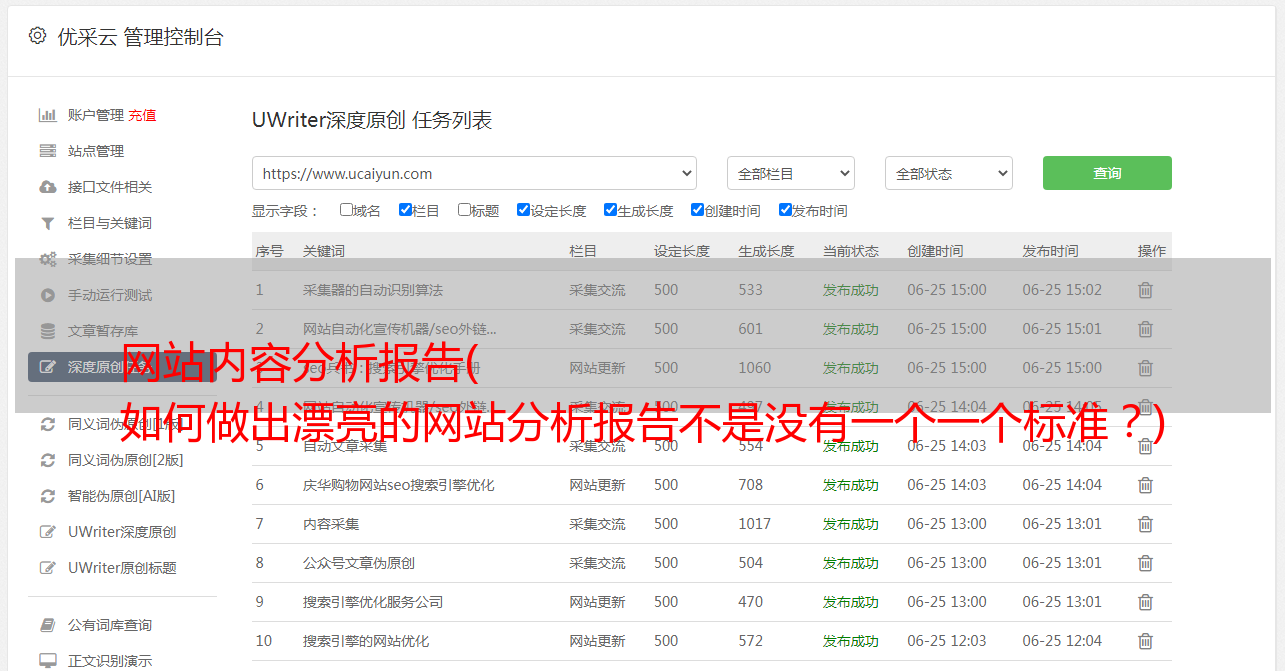The height and width of the screenshot is (671, 1285).
Task: Open 账户管理 in the sidebar
Action: pos(96,115)
